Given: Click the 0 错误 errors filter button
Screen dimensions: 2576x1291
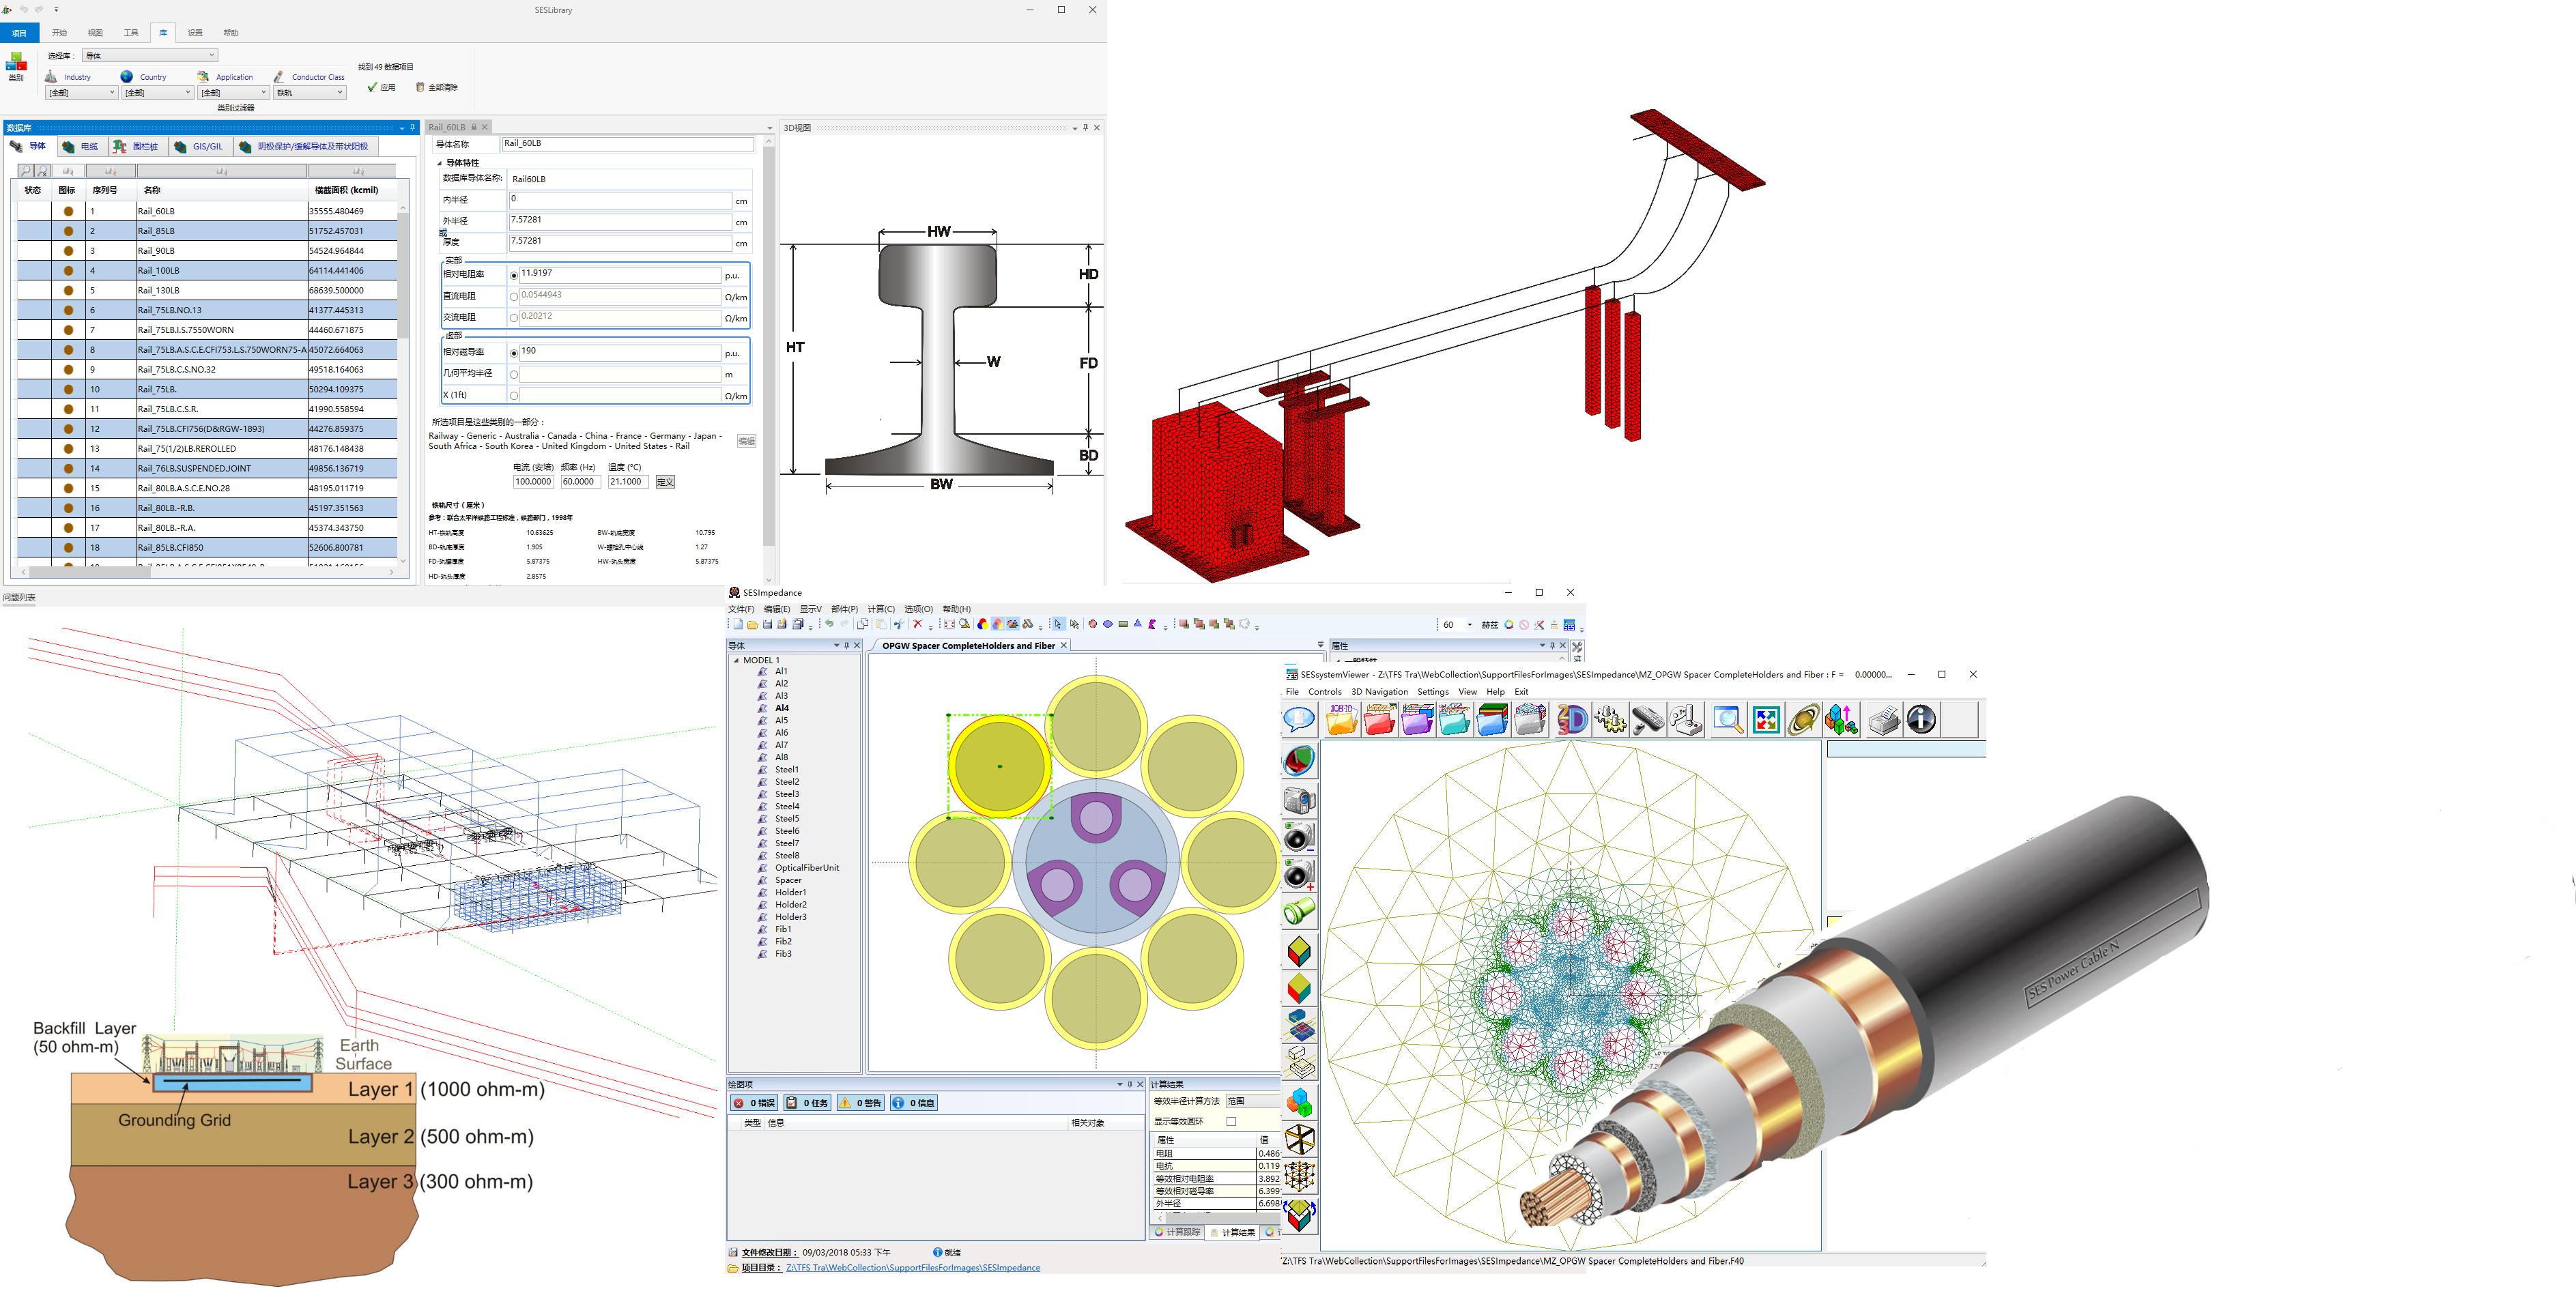Looking at the screenshot, I should 754,1103.
